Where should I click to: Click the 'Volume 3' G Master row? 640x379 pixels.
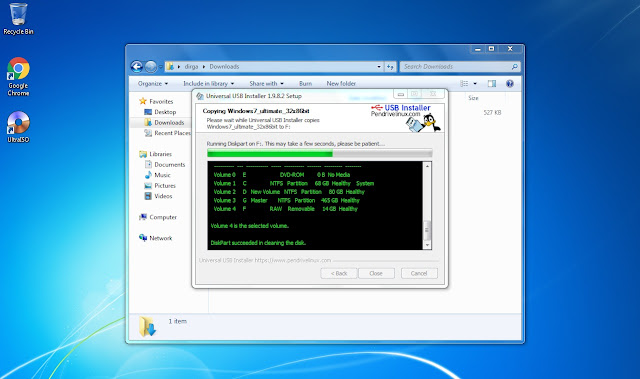coord(287,200)
